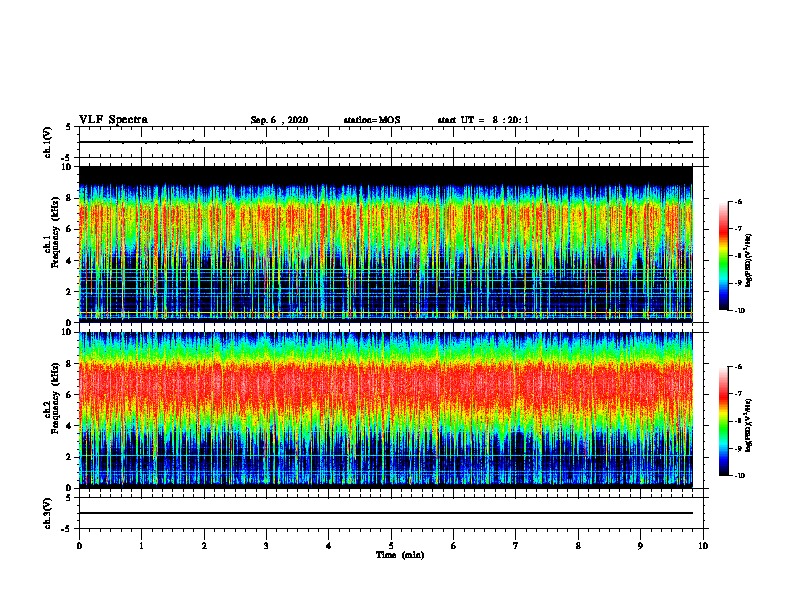Click the ch.1 voltage waveform trace

(386, 142)
